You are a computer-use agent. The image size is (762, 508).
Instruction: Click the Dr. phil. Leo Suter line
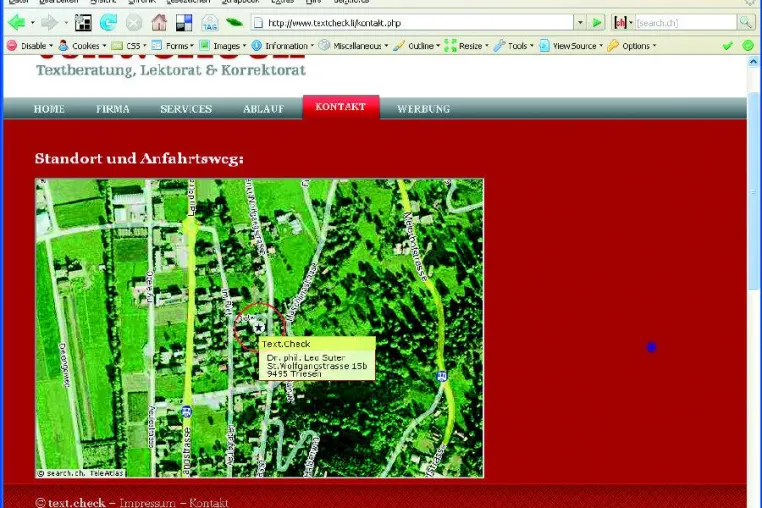(306, 358)
